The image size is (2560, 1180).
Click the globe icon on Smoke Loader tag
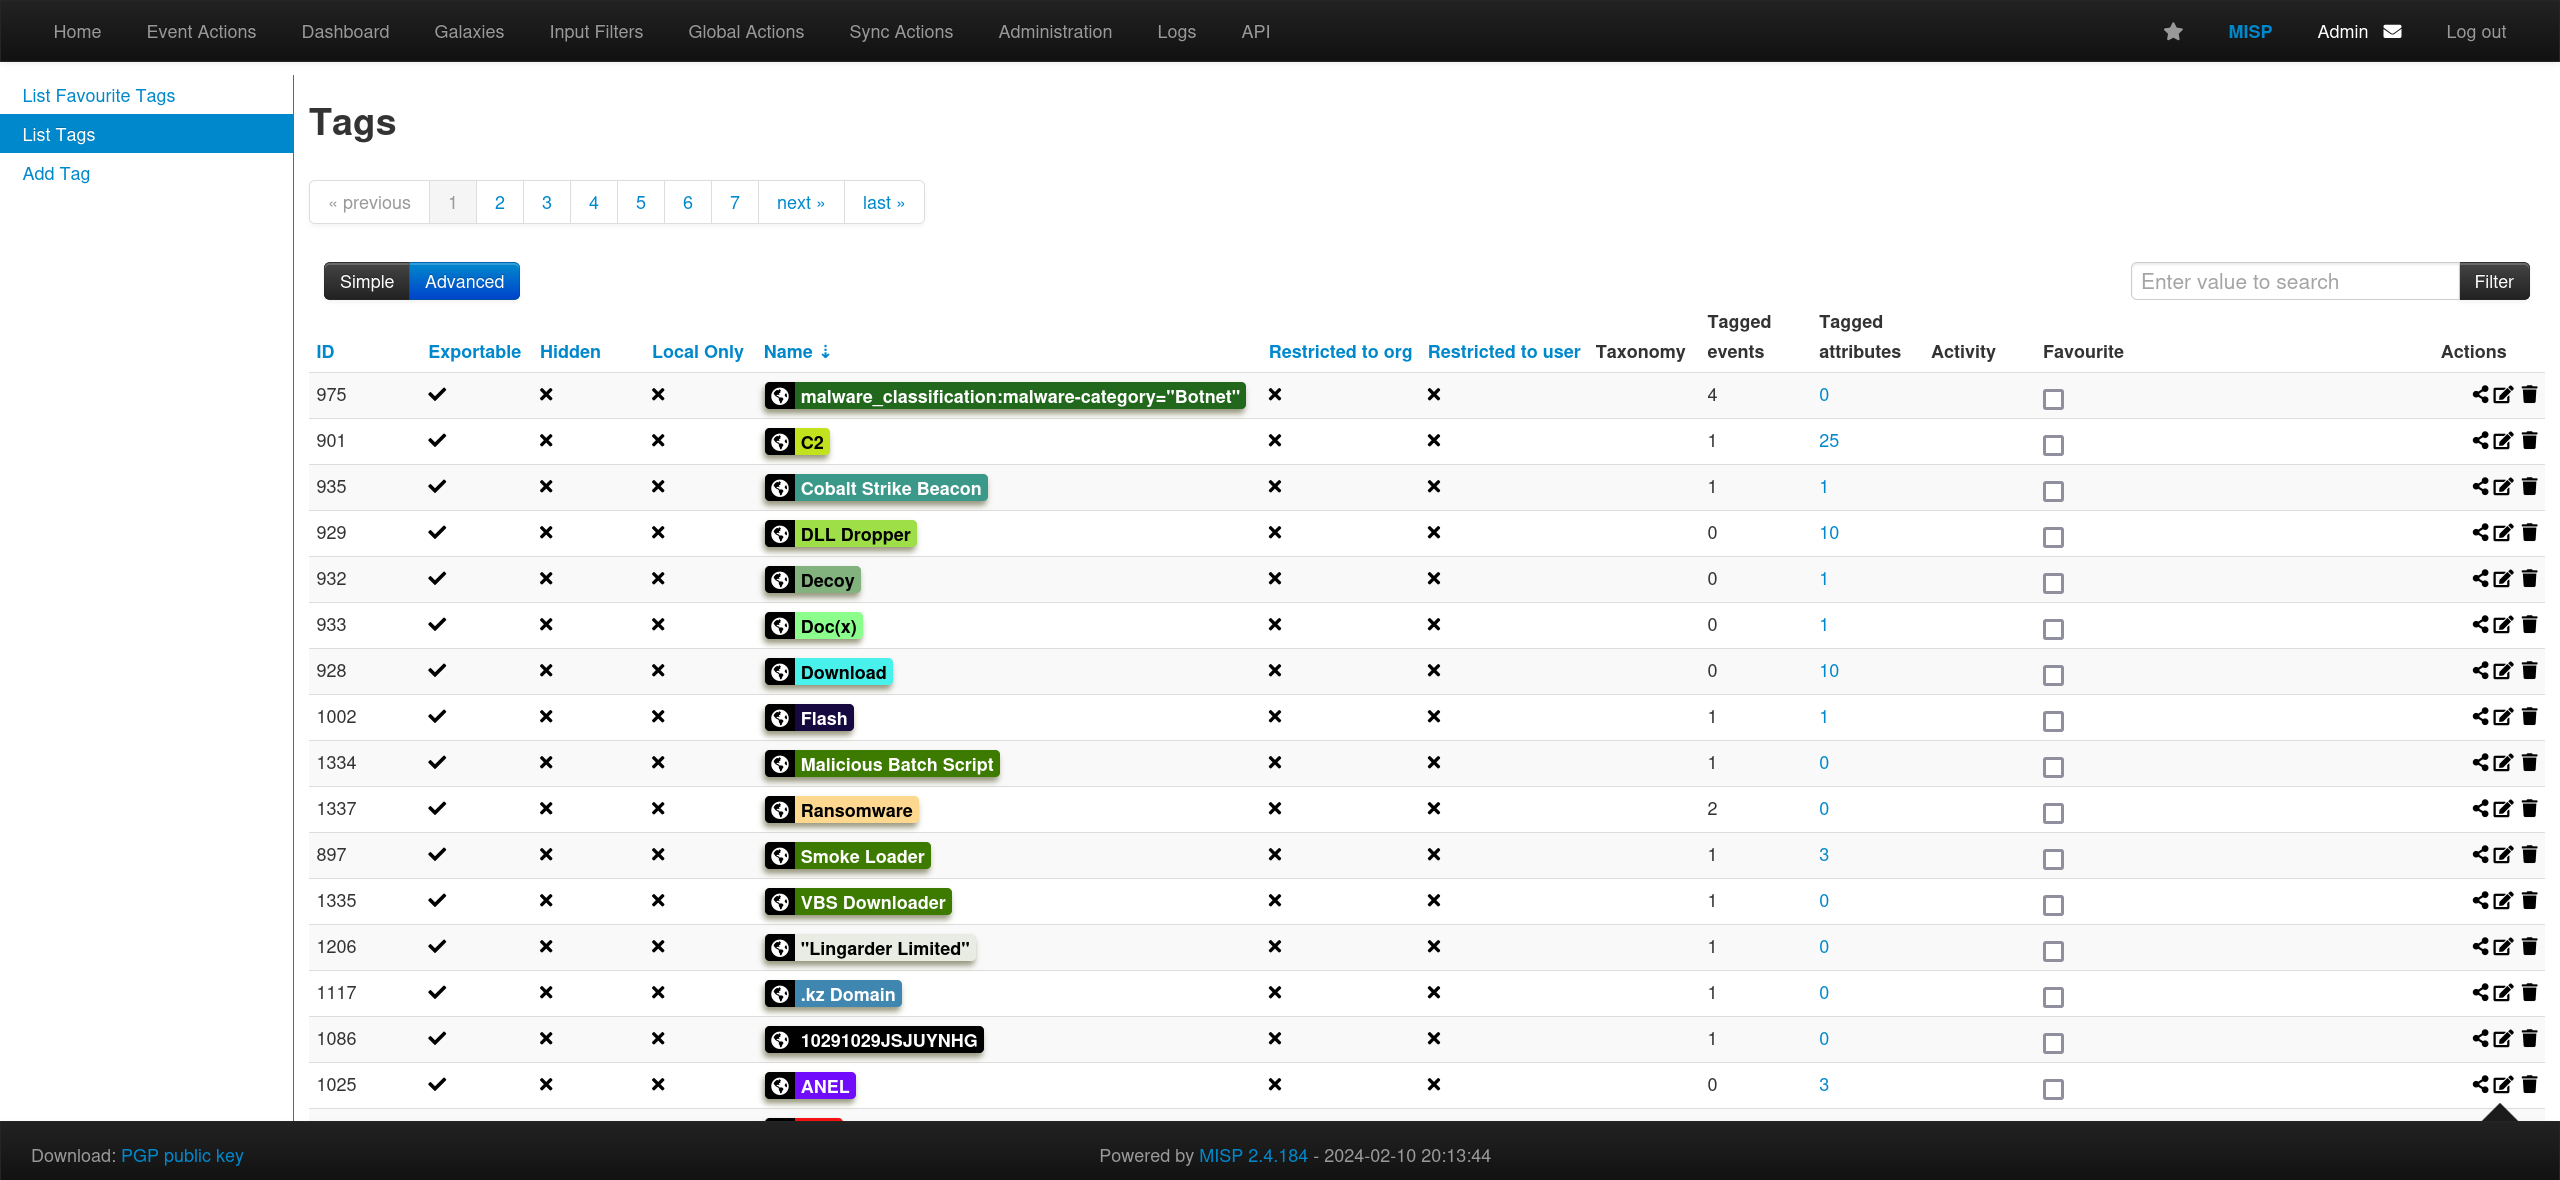click(x=781, y=857)
